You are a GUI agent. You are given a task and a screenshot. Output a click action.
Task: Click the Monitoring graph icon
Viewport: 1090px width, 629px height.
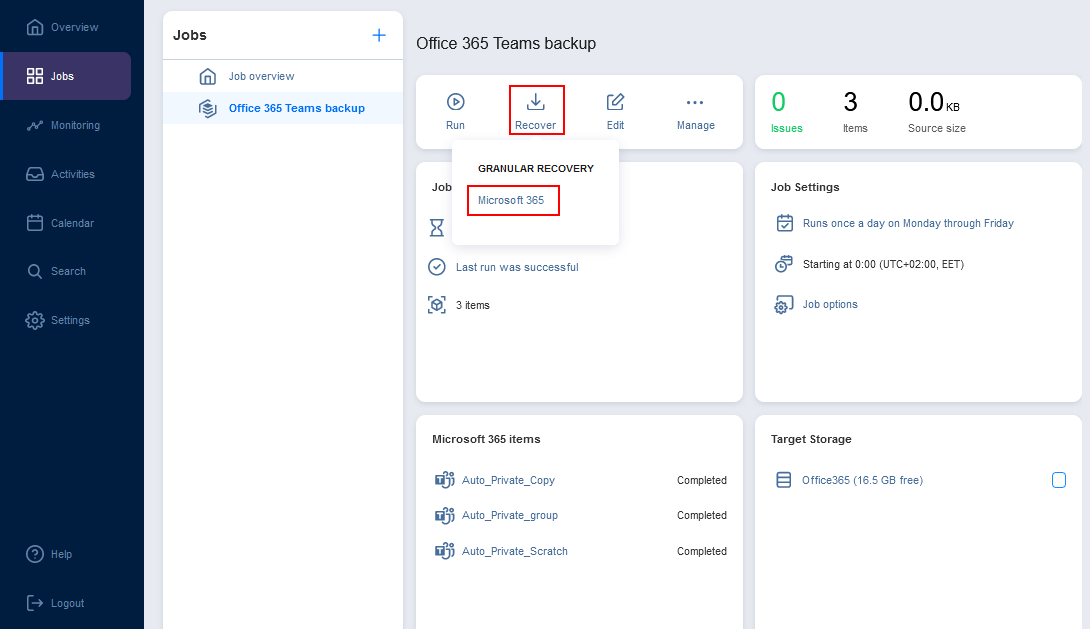pyautogui.click(x=35, y=126)
